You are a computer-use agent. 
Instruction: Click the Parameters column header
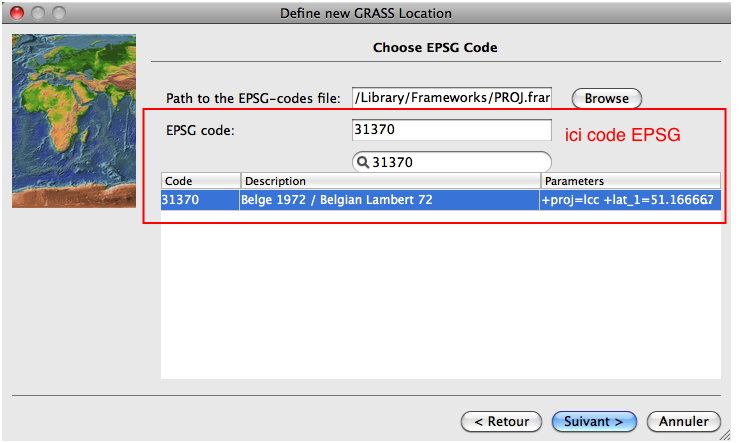click(630, 181)
